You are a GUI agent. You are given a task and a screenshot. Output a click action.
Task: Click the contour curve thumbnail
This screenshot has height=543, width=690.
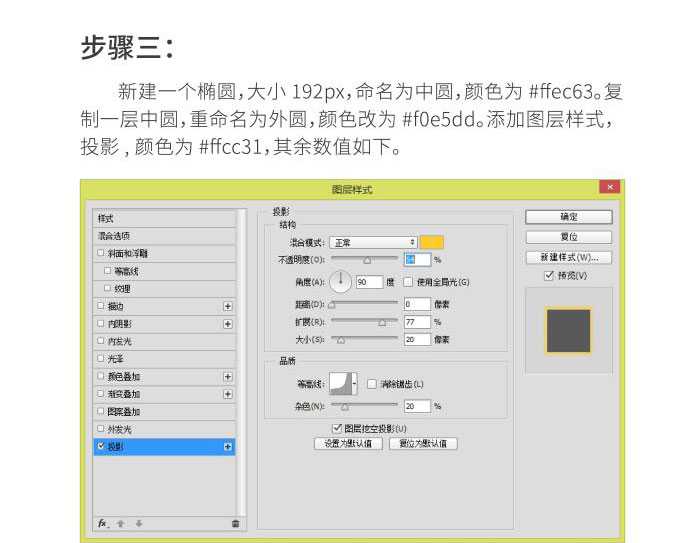coord(341,383)
